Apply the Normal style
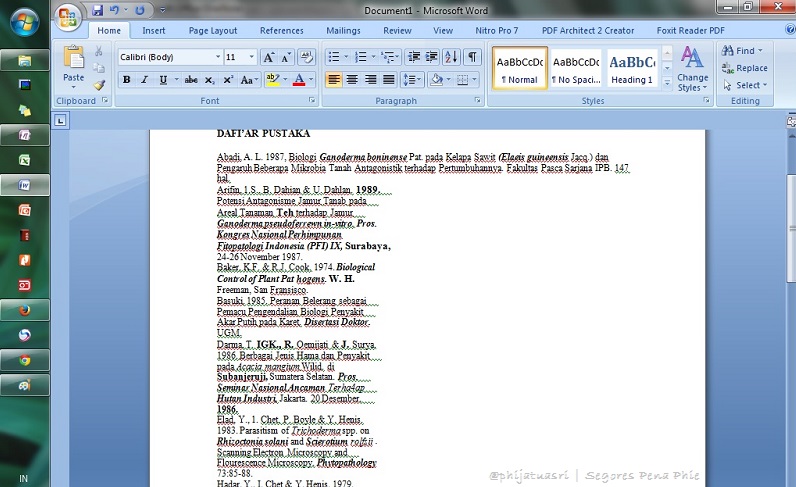796x487 pixels. point(520,68)
